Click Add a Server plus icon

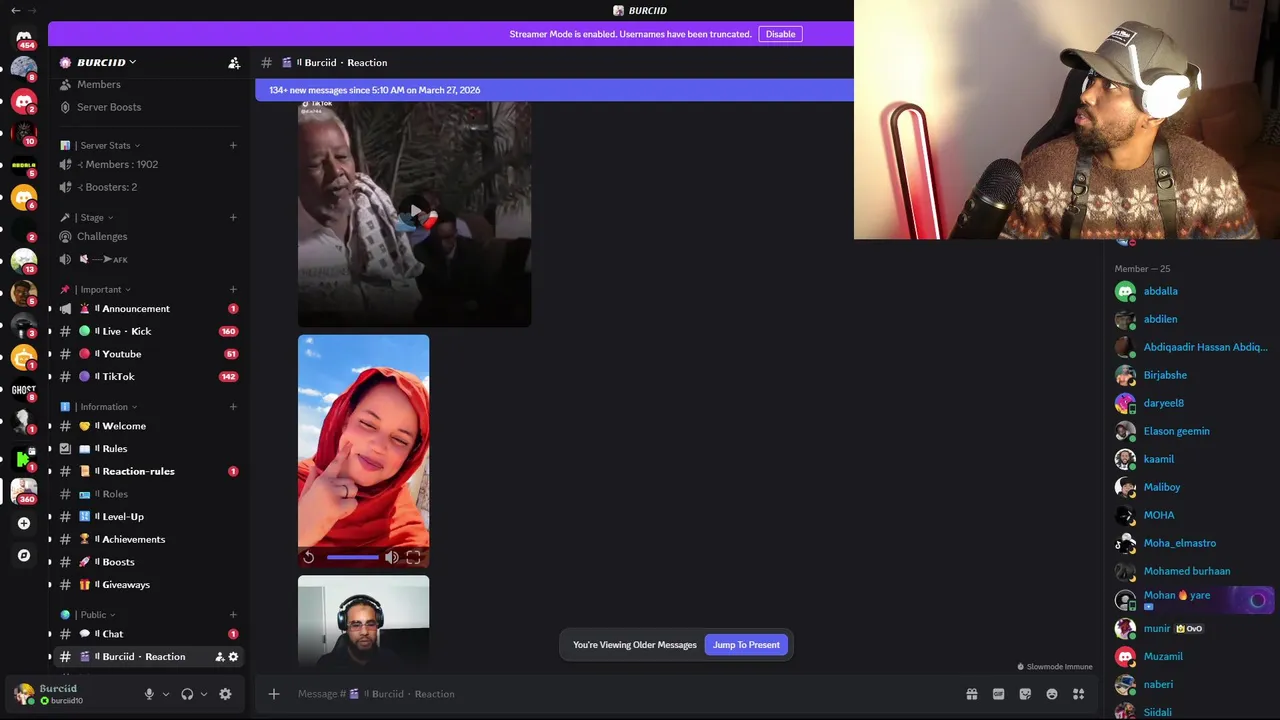(24, 523)
